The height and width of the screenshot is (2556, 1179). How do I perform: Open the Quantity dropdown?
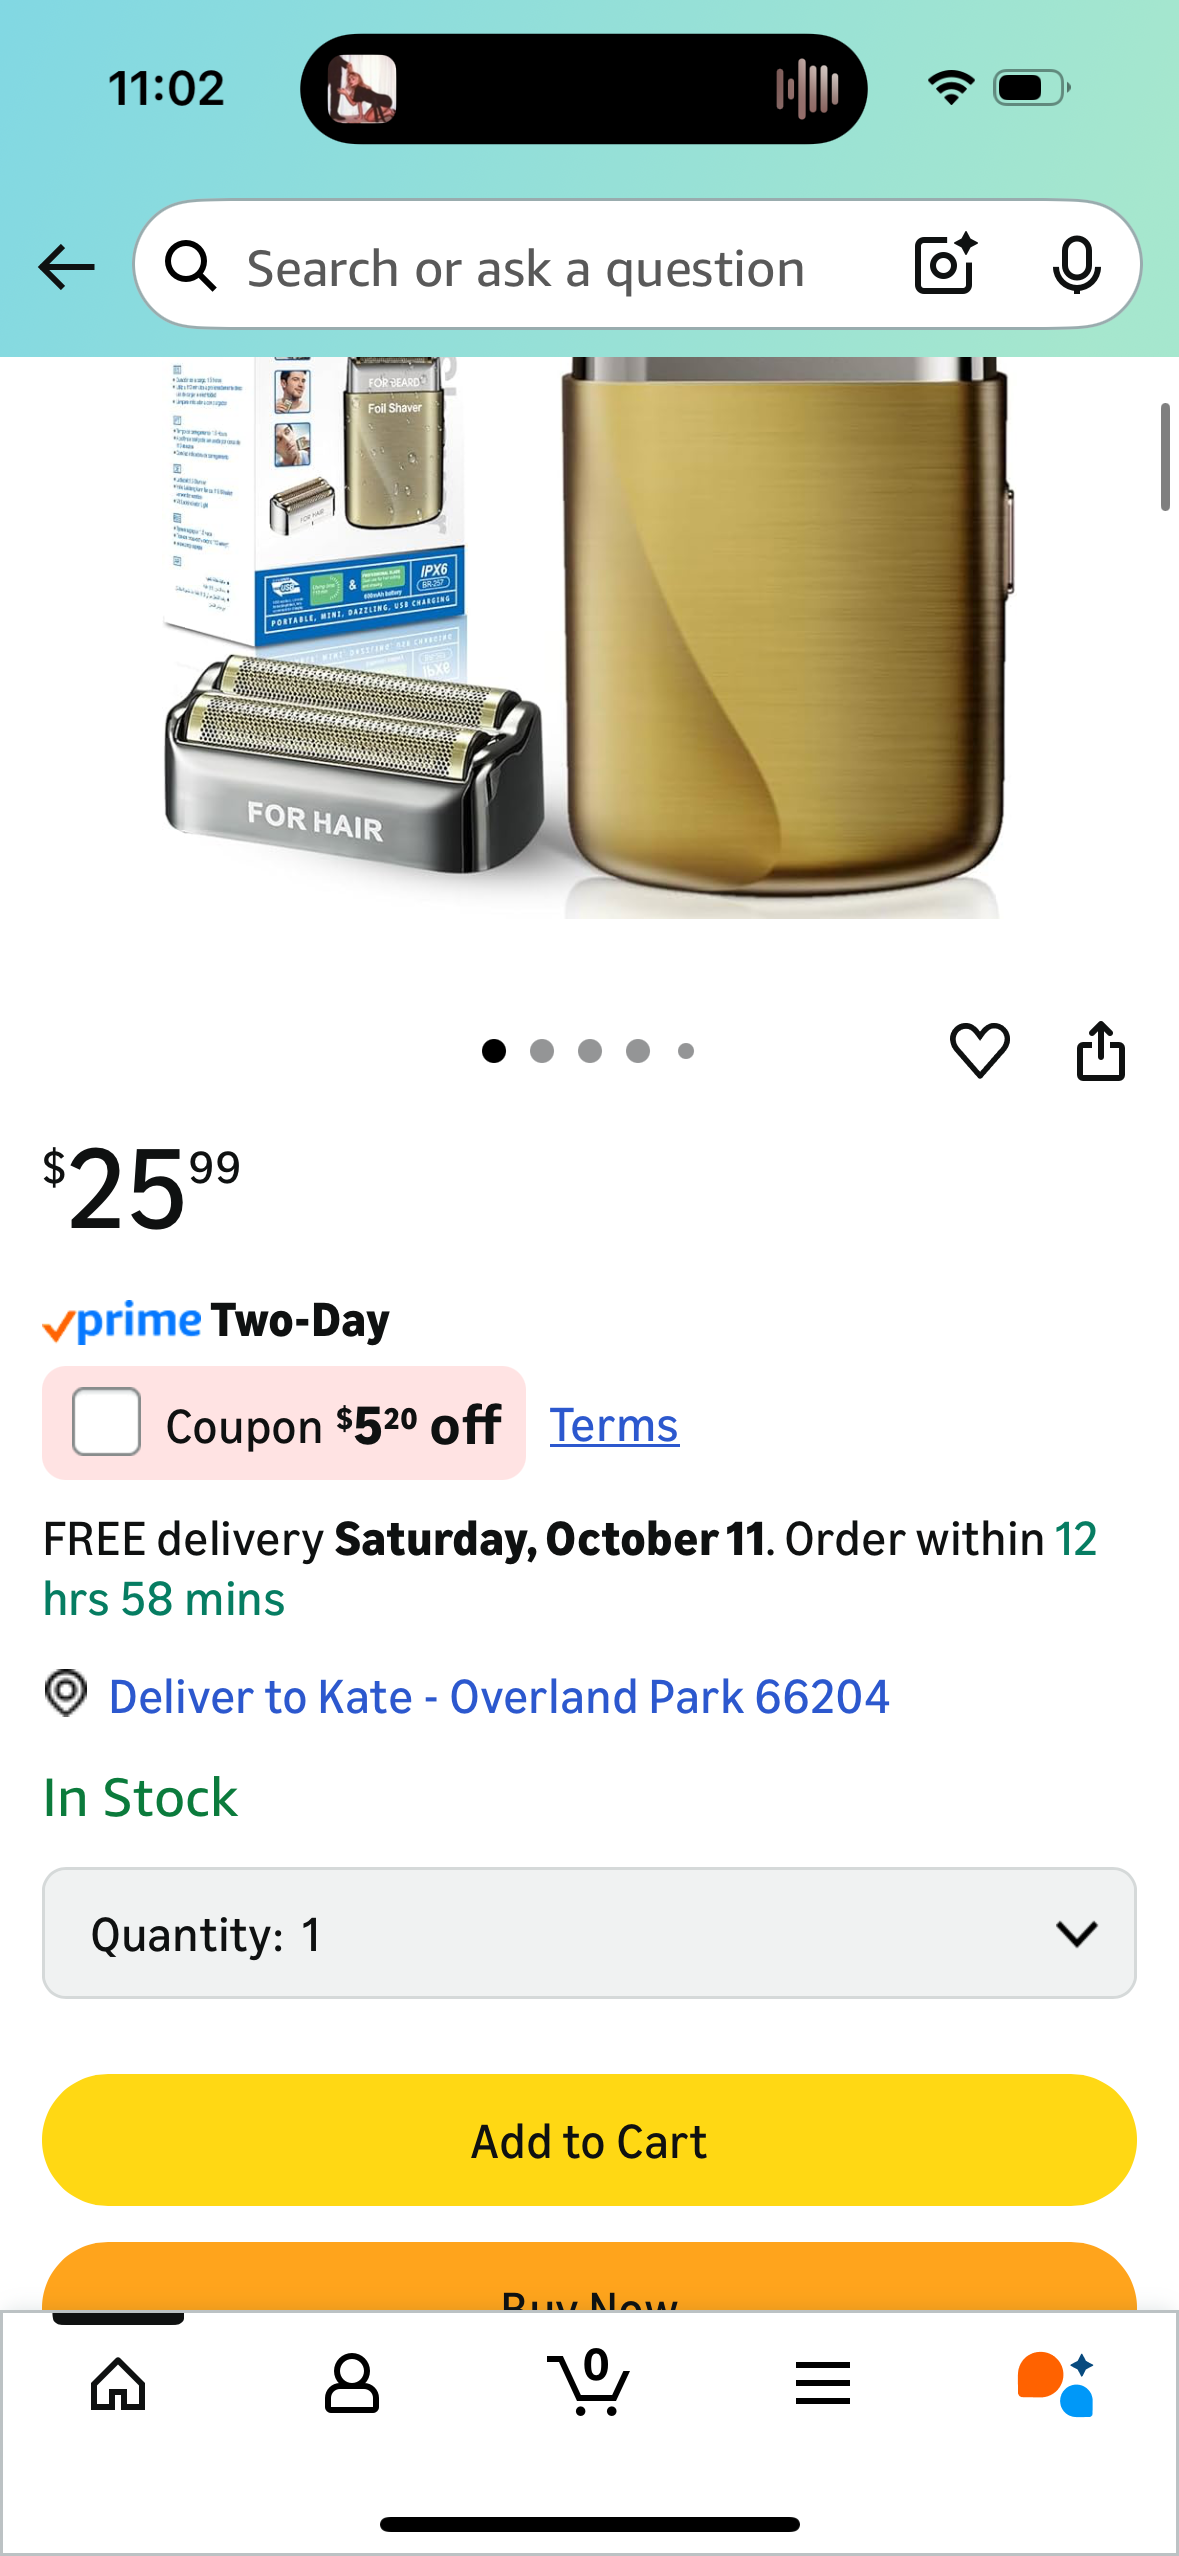(589, 1933)
